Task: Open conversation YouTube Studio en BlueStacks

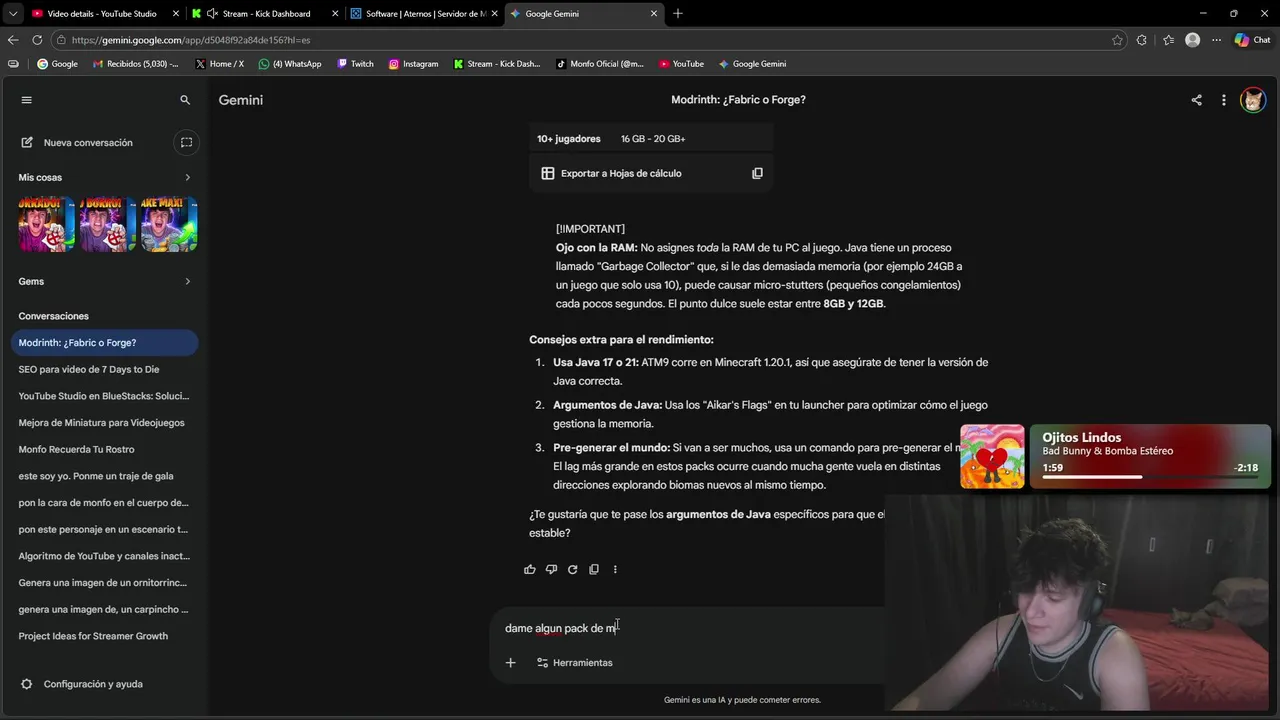Action: (104, 396)
